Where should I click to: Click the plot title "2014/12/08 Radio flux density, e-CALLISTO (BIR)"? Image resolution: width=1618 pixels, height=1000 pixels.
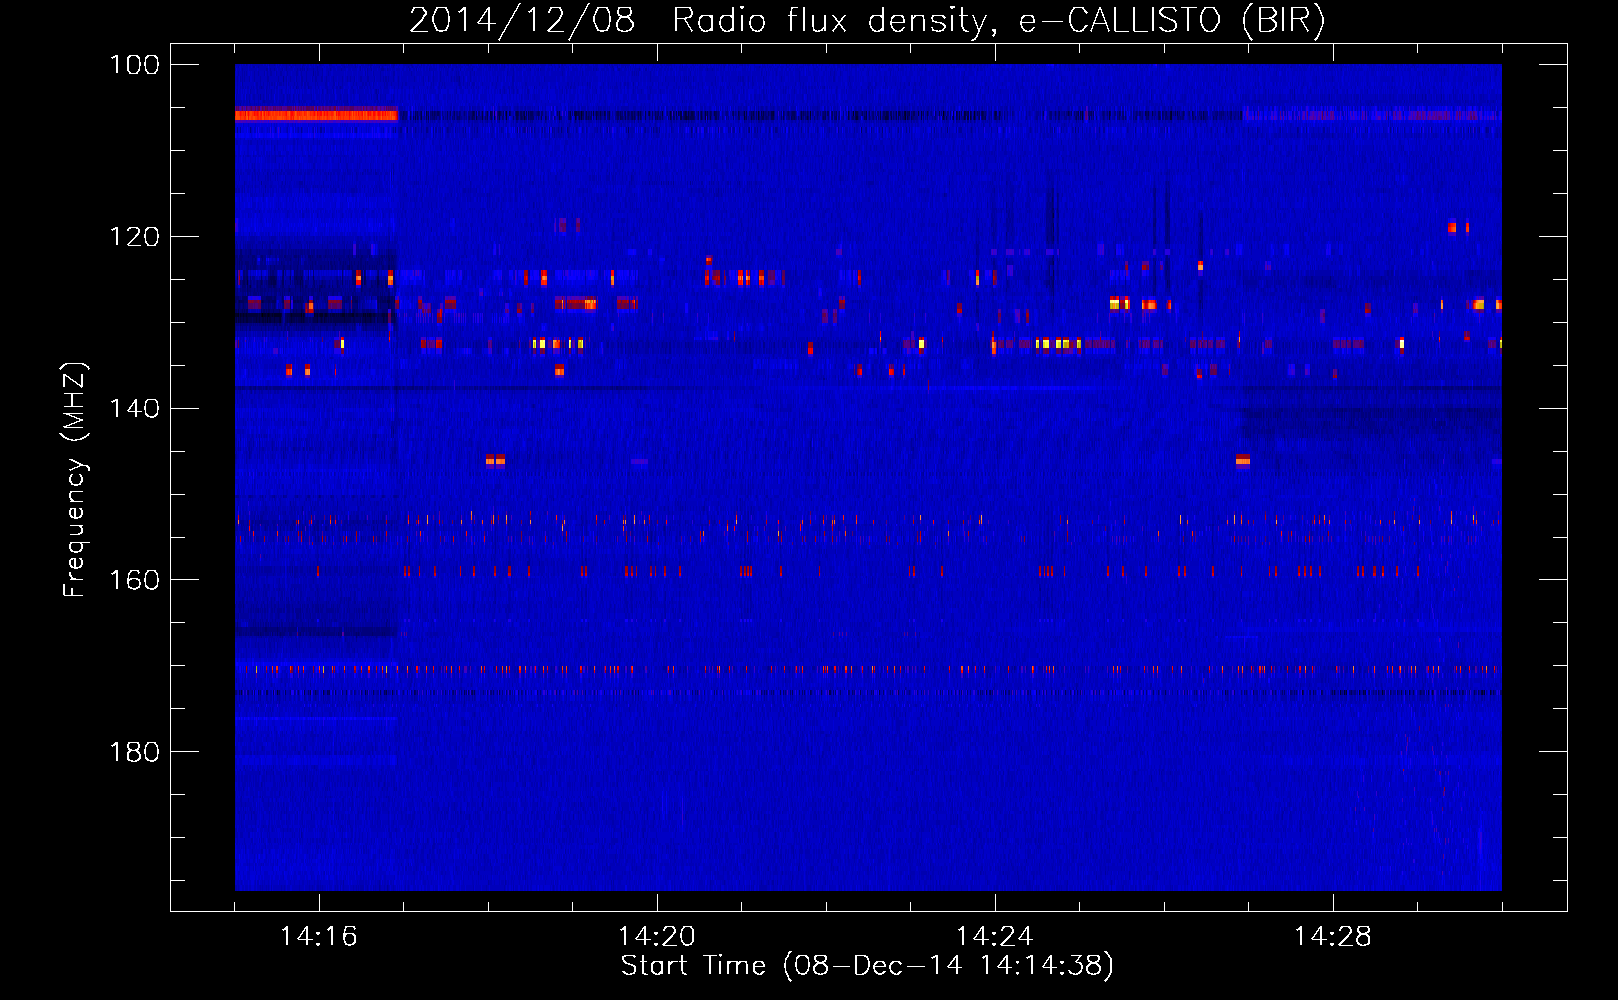(867, 21)
